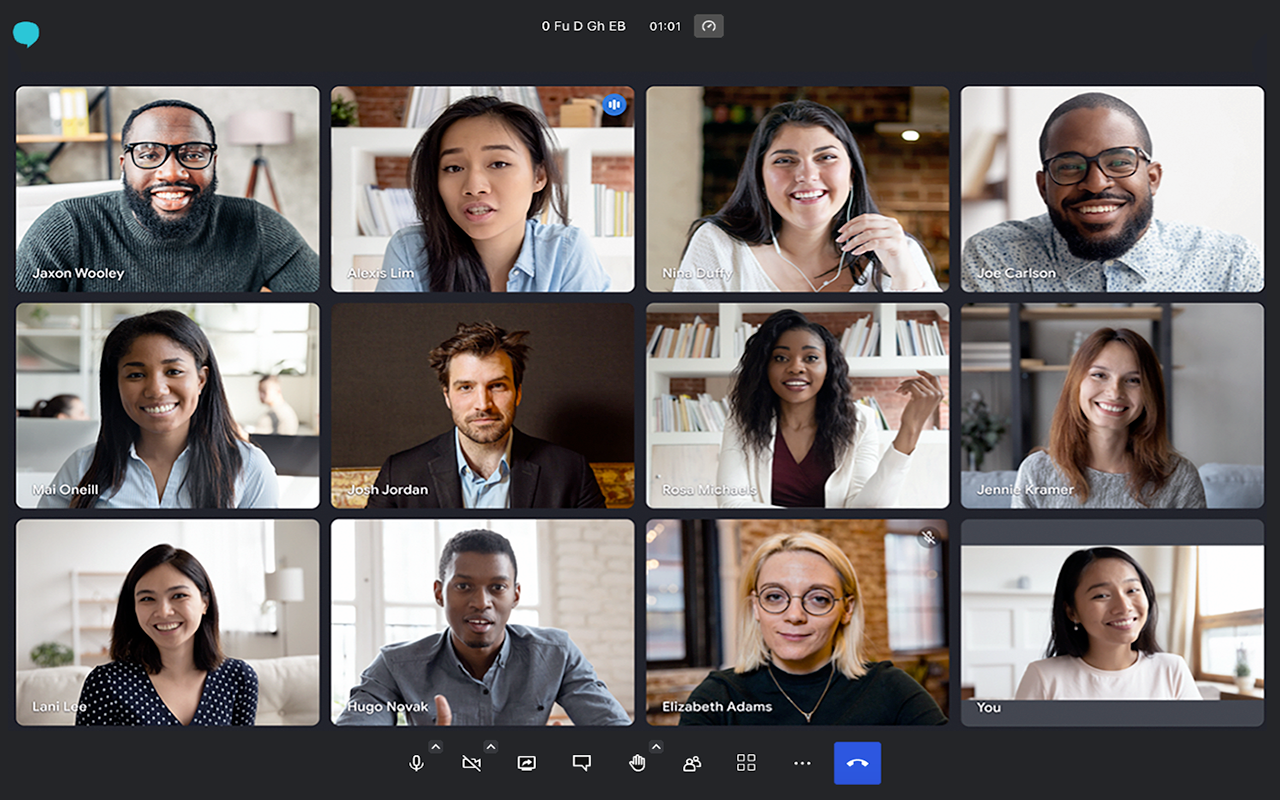This screenshot has width=1280, height=800.
Task: Click the 'Hugo Novak' name label
Action: [387, 706]
